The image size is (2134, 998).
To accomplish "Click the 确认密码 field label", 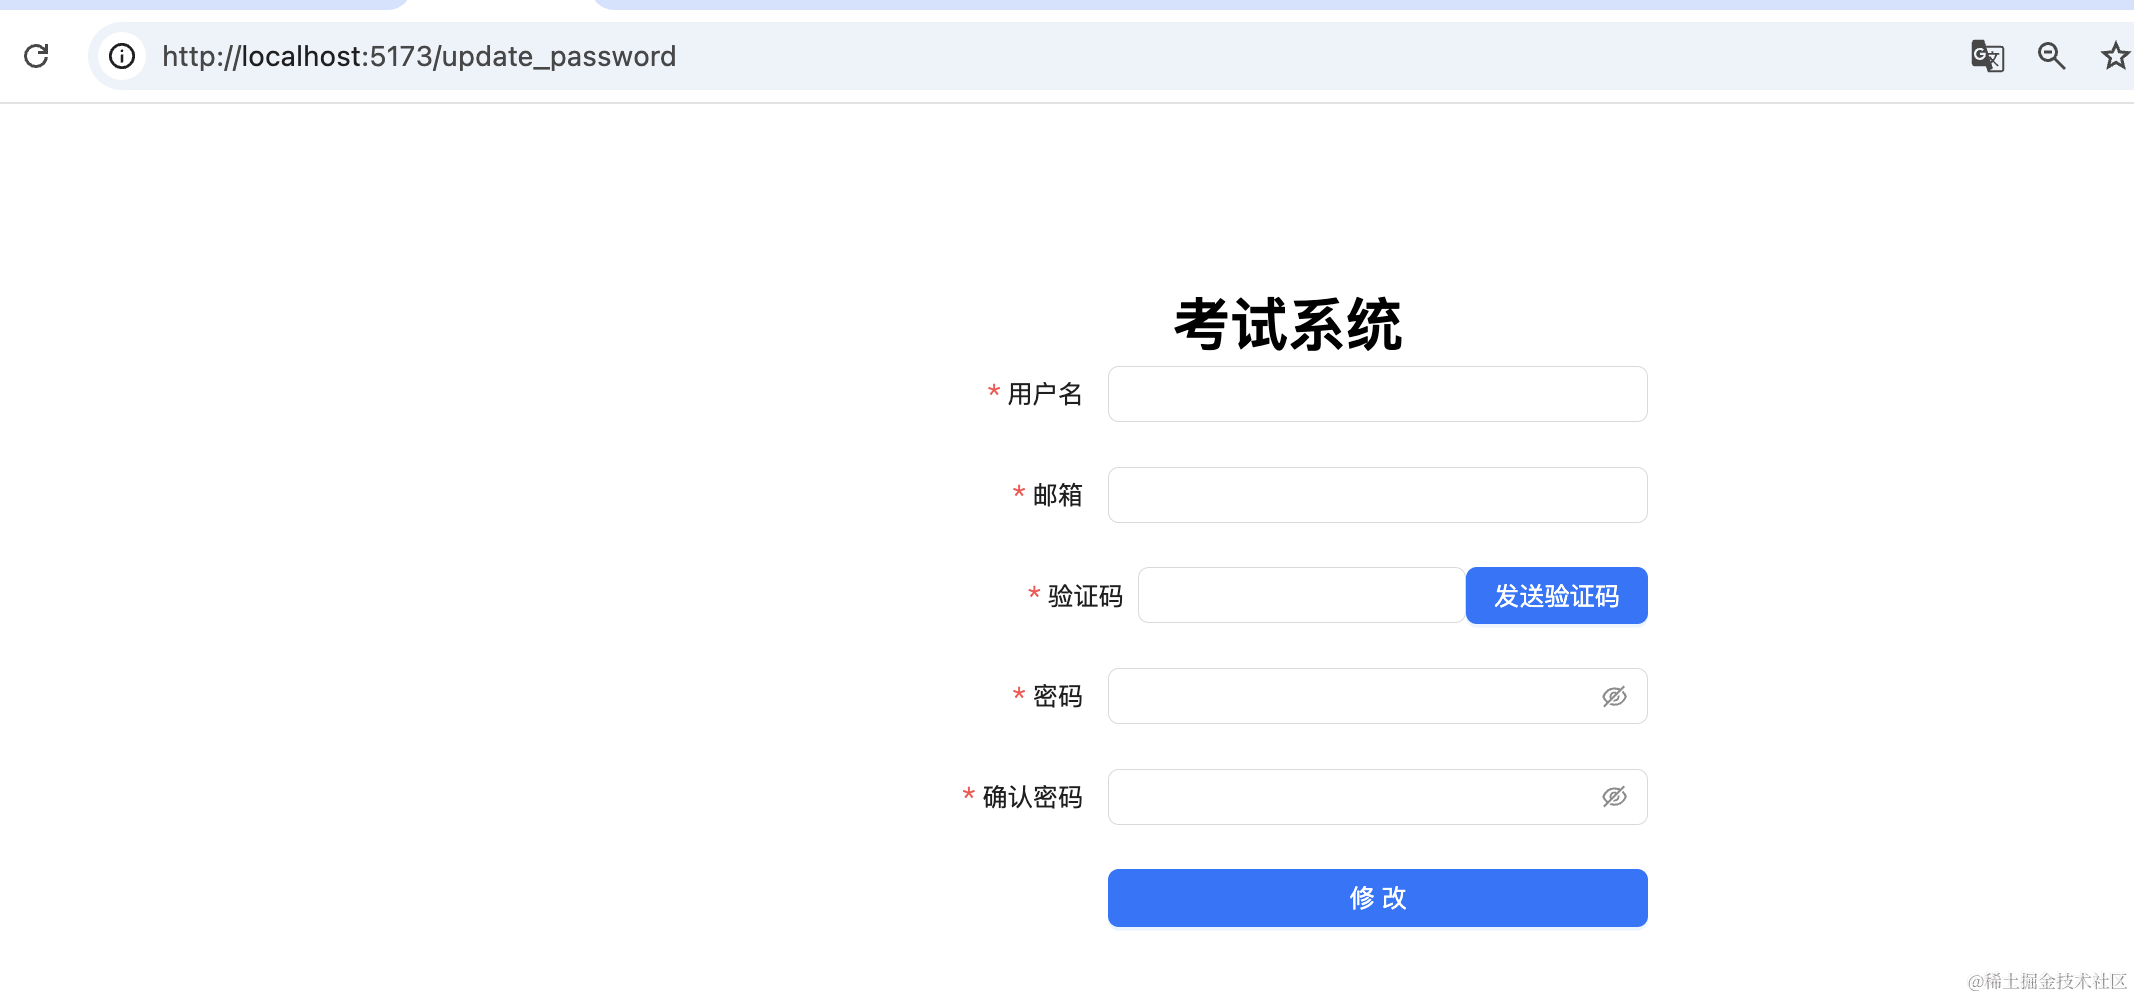I will 1032,797.
